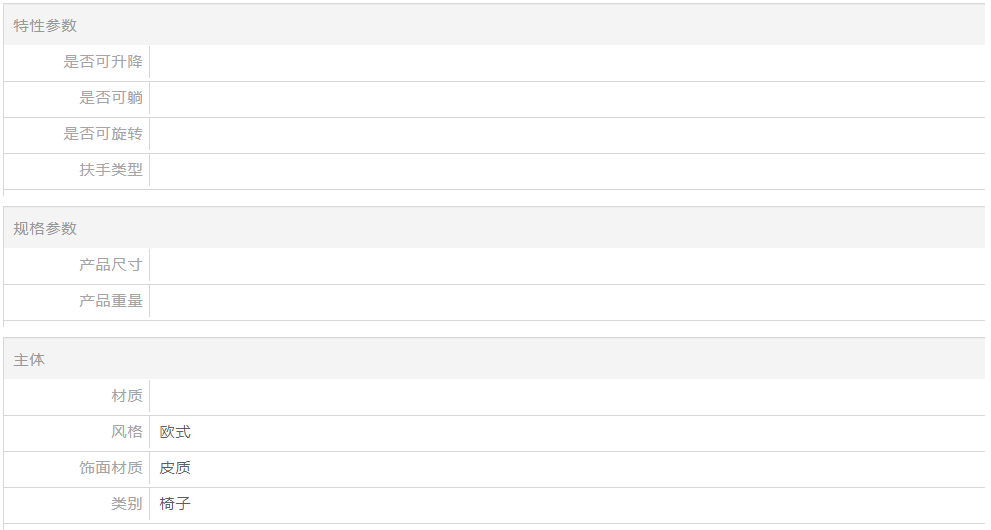
Task: Select the 材质 row label
Action: click(x=127, y=395)
